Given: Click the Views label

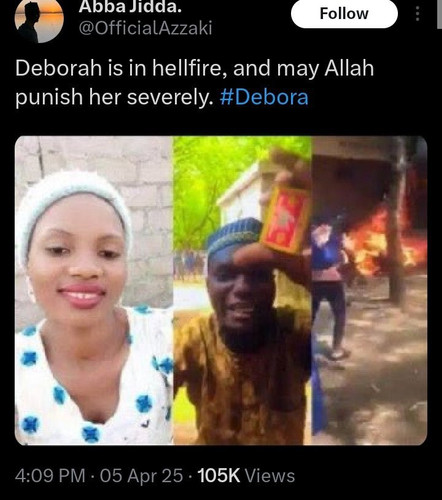Looking at the screenshot, I should [x=270, y=475].
